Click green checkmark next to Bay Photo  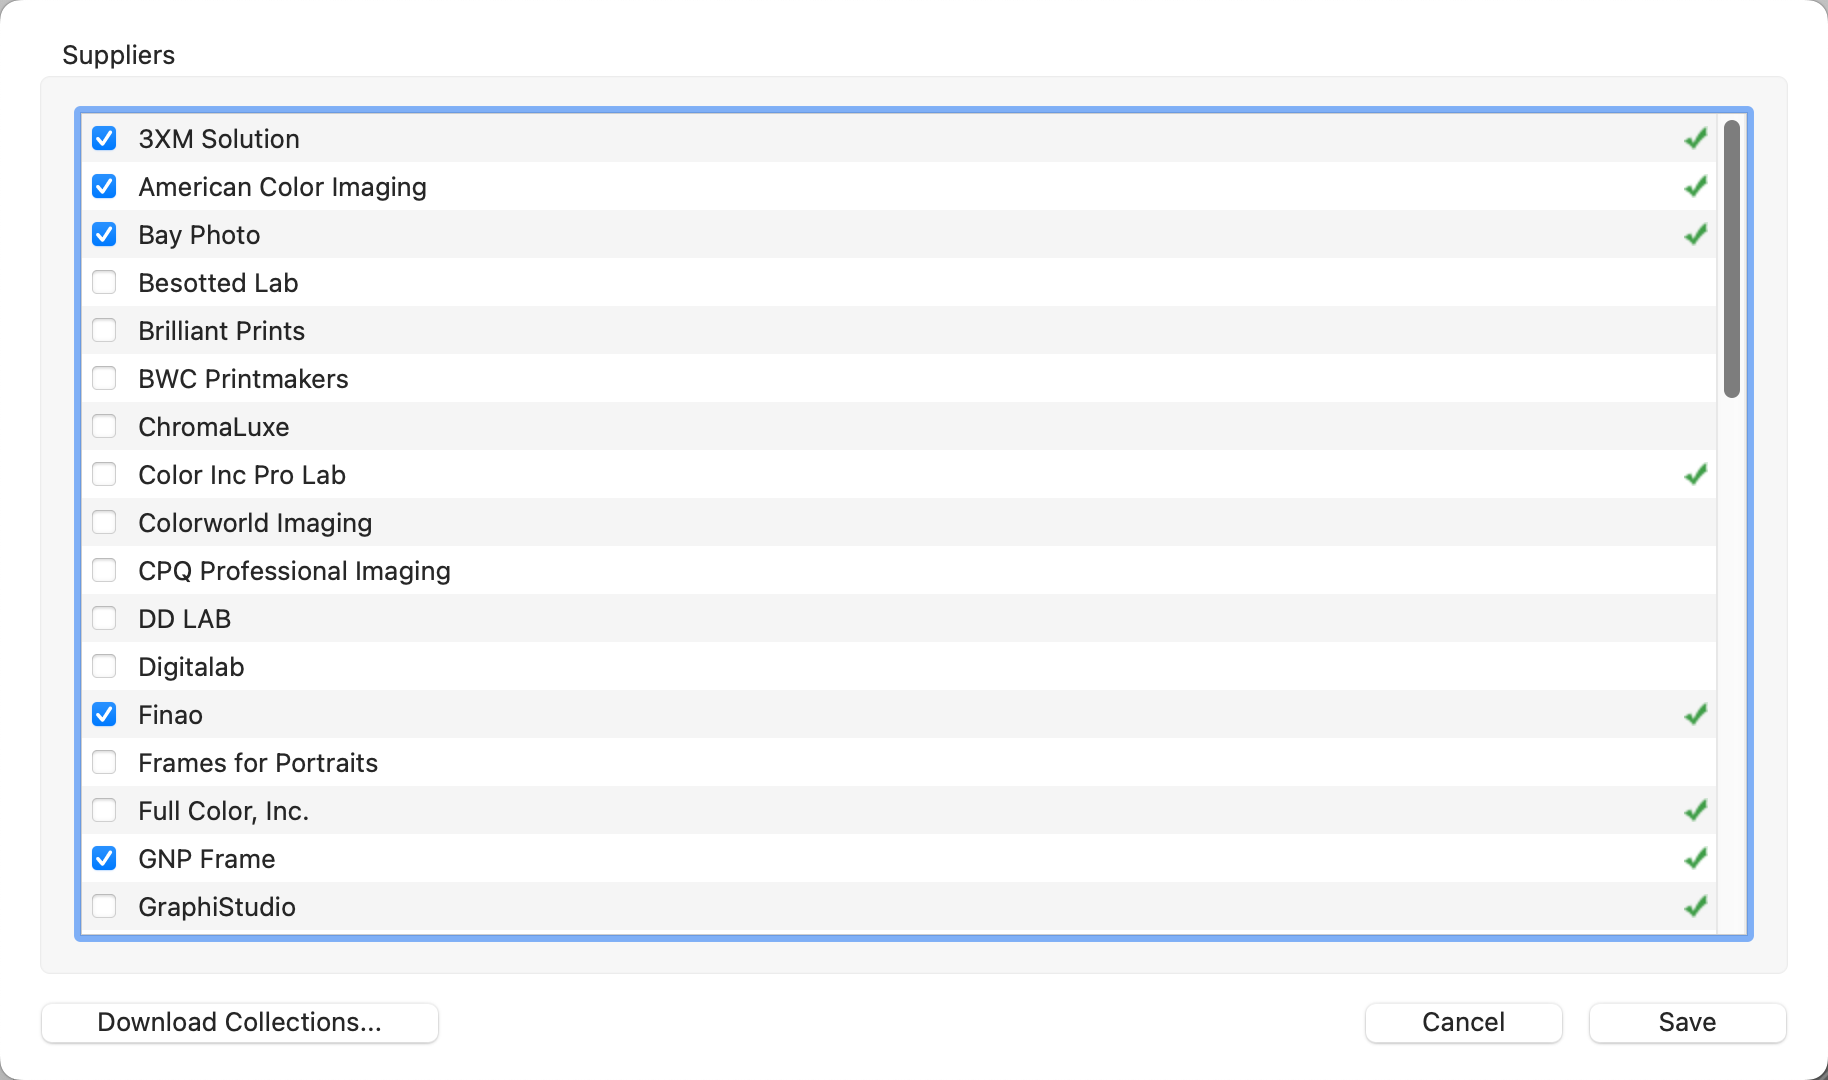[1695, 235]
